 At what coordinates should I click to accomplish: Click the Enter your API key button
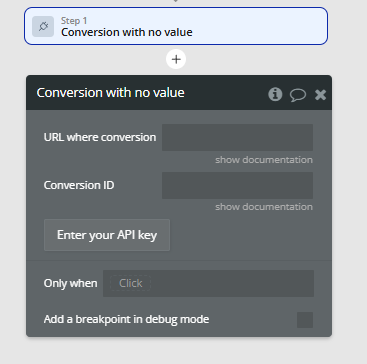[107, 235]
